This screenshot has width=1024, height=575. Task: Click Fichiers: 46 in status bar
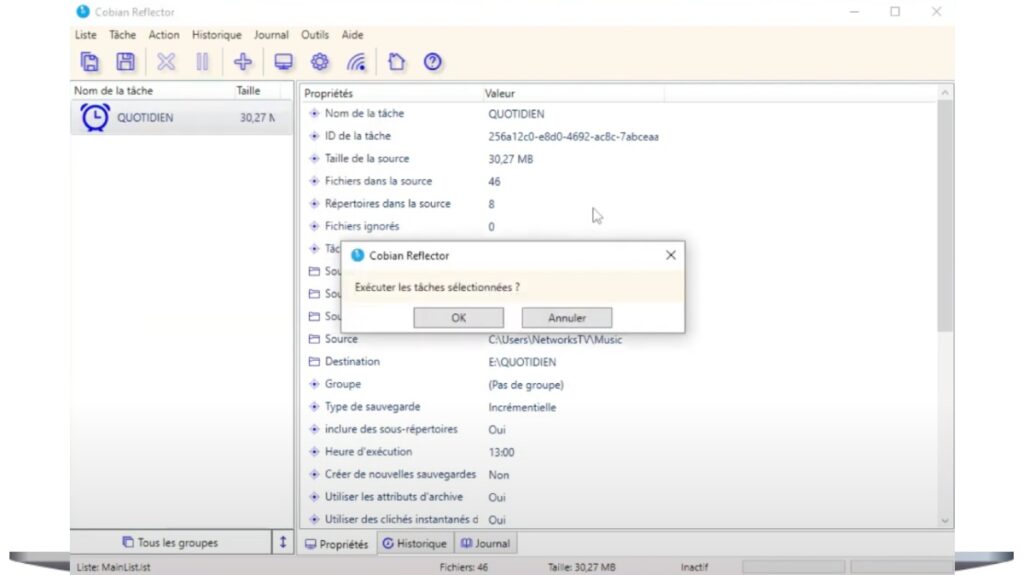pyautogui.click(x=464, y=567)
